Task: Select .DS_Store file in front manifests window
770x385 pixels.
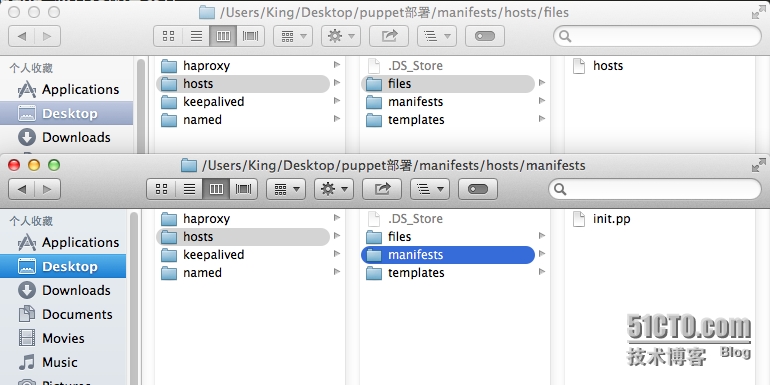Action: click(448, 219)
